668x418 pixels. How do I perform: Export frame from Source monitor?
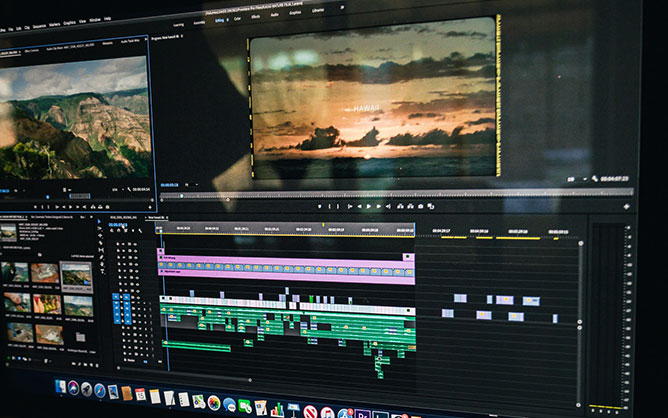[x=107, y=207]
